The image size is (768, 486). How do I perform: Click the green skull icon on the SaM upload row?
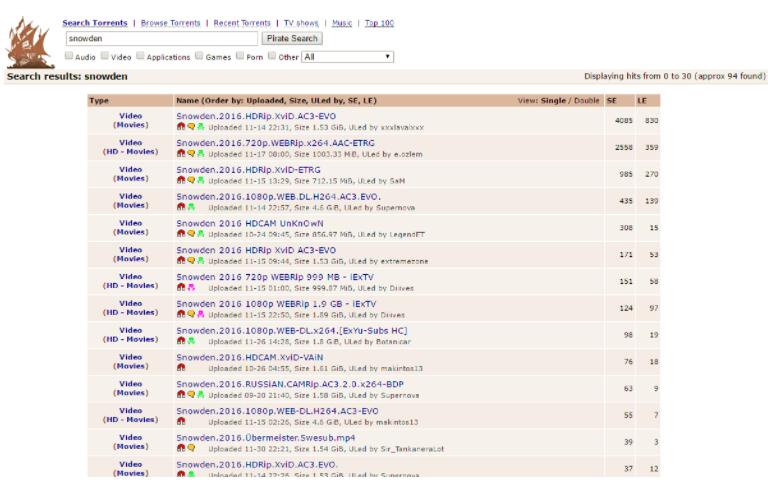pos(200,180)
